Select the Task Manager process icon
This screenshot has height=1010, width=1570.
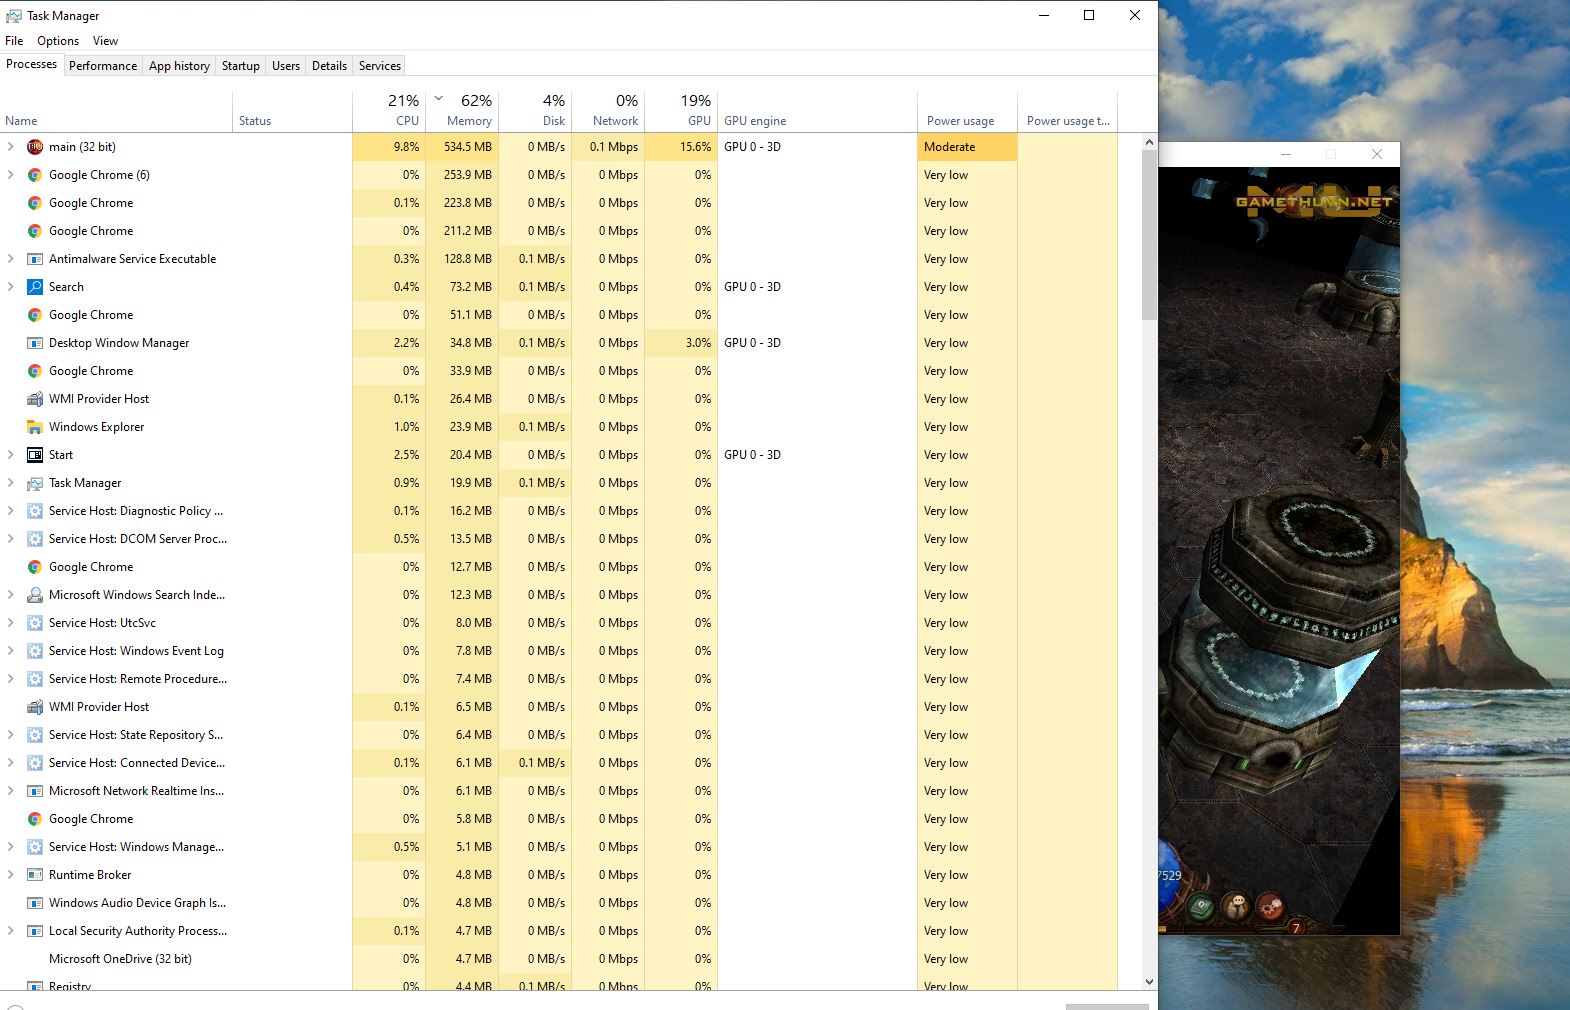[x=35, y=483]
